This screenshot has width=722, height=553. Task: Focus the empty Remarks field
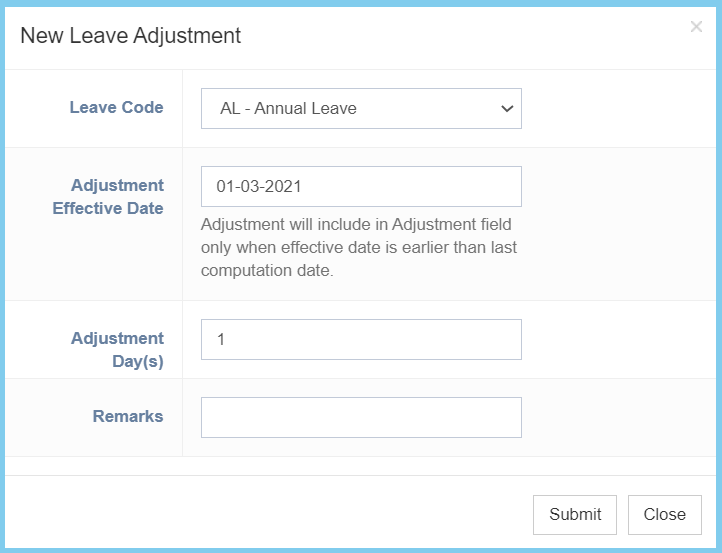point(361,417)
